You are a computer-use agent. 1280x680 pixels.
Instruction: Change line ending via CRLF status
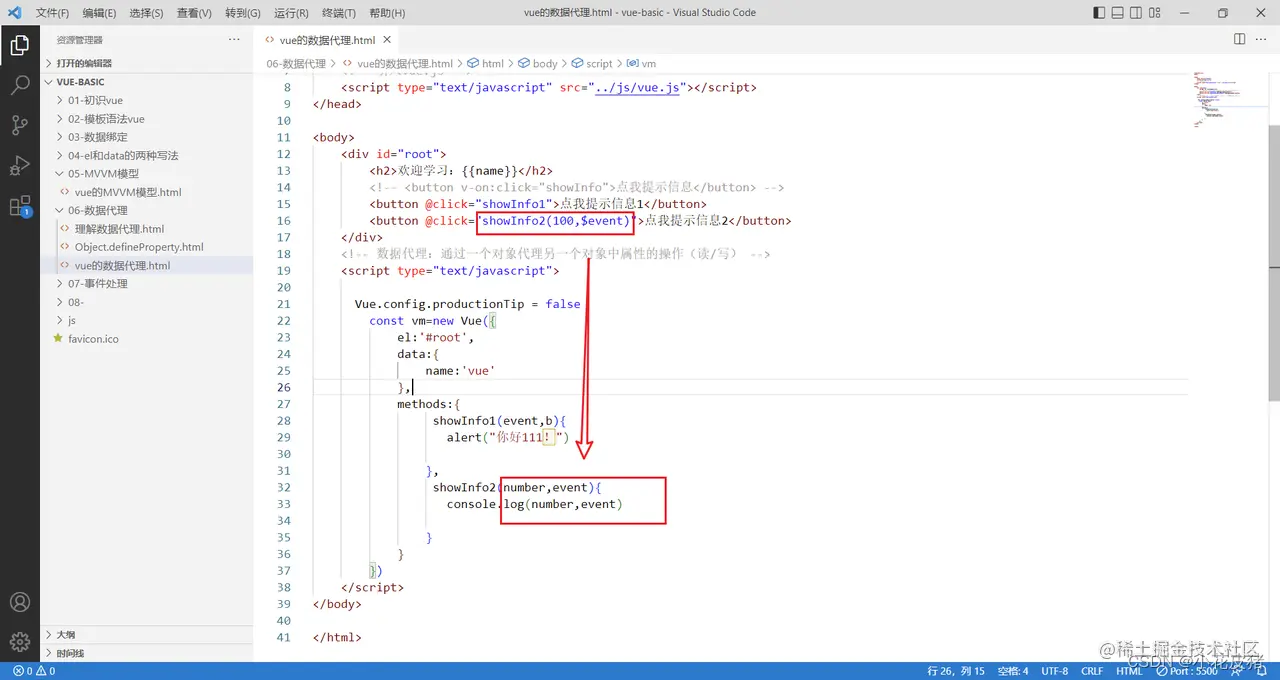1092,671
